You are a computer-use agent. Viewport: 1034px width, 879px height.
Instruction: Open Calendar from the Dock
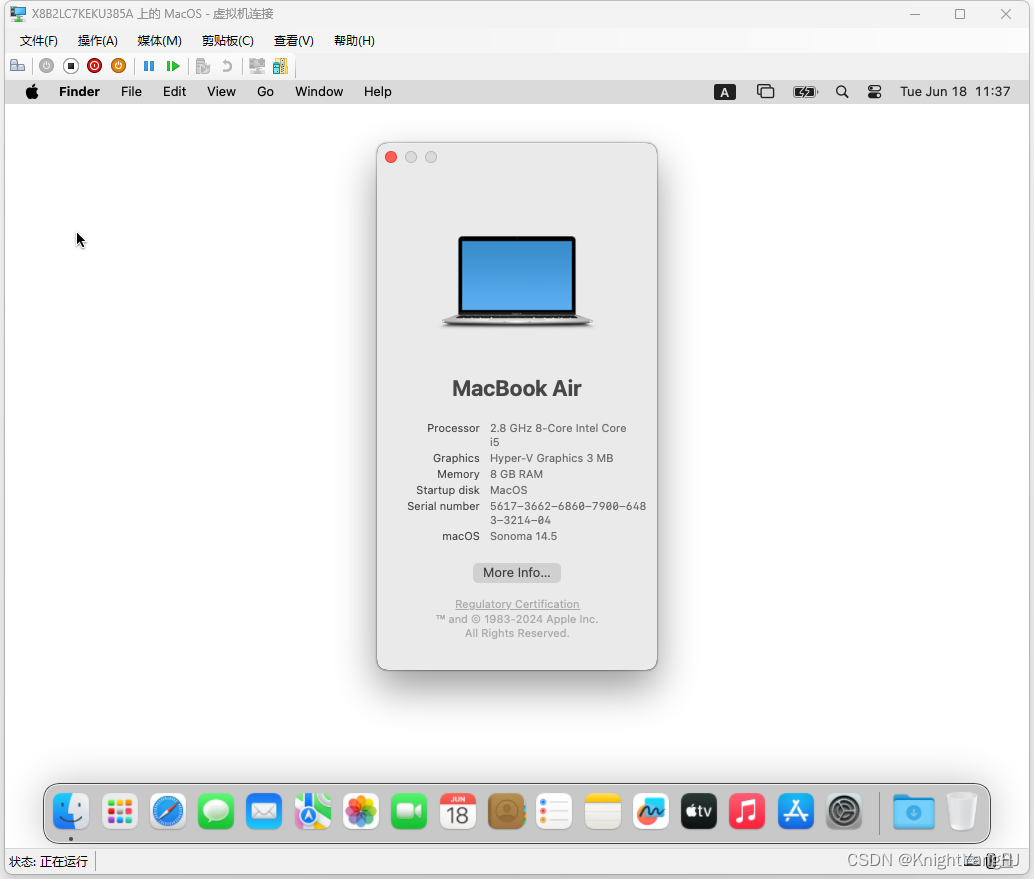(458, 812)
